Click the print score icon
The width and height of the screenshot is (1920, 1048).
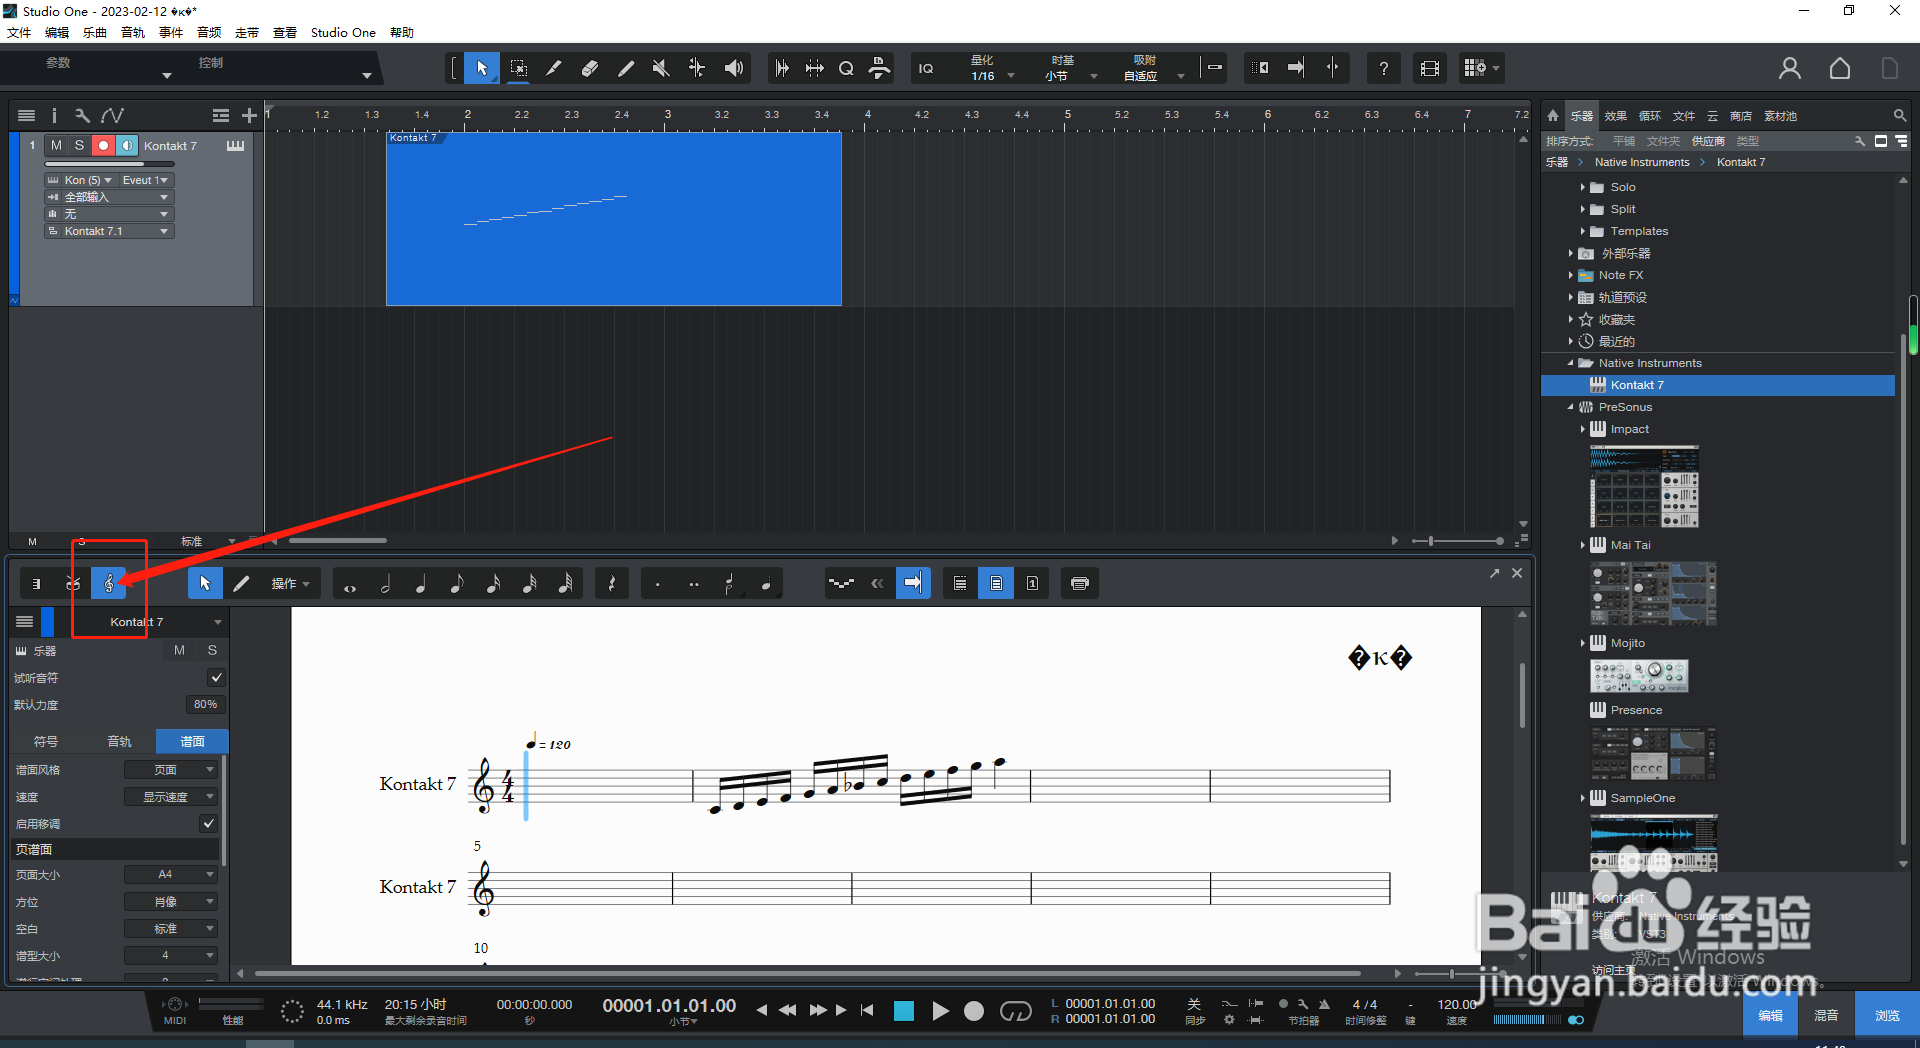(x=1079, y=584)
